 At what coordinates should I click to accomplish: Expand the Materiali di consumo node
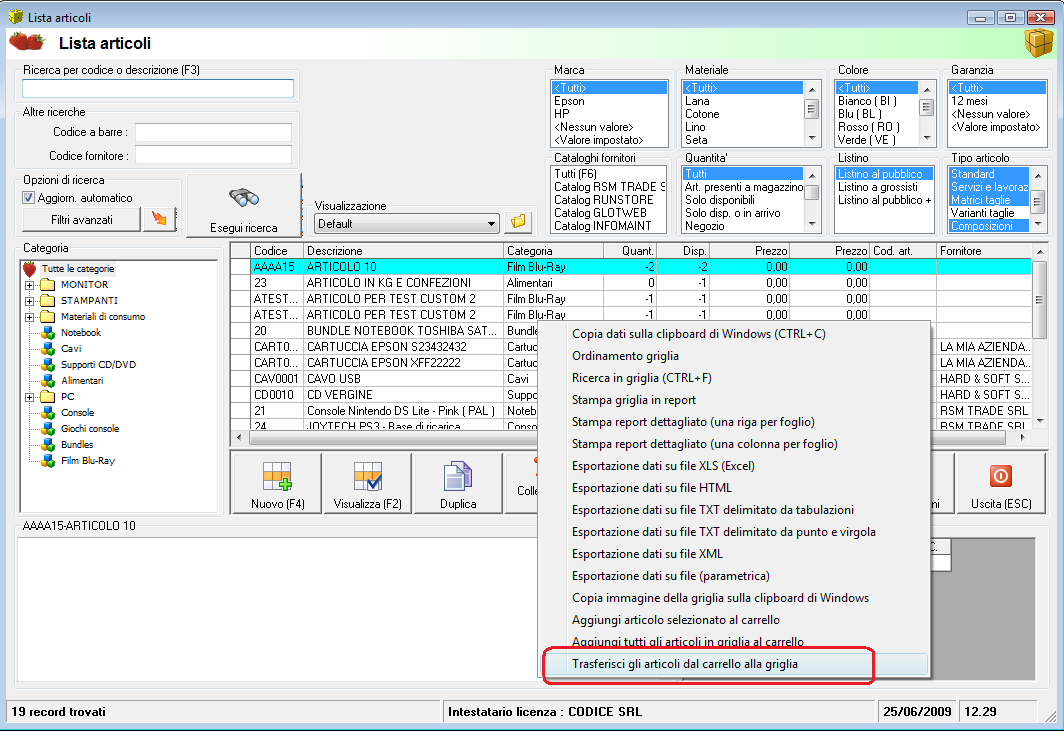click(x=29, y=317)
